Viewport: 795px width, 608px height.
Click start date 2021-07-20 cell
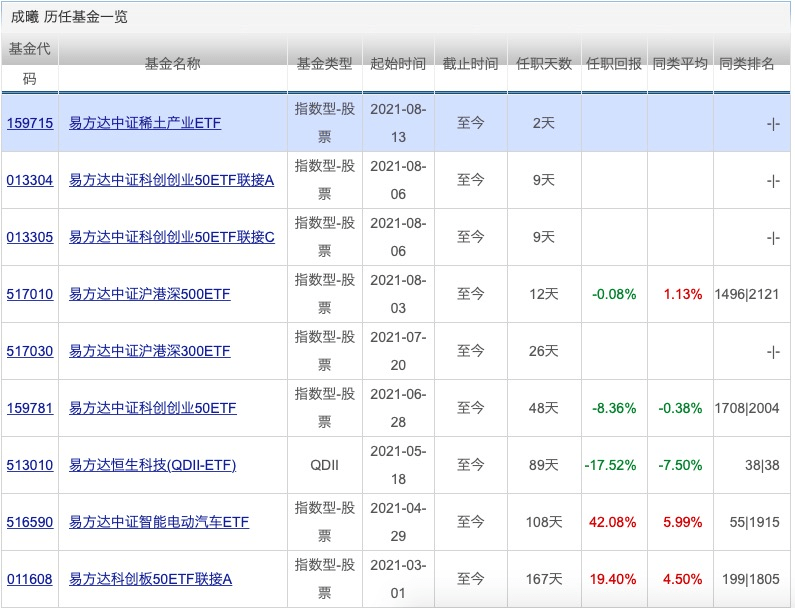(x=398, y=351)
